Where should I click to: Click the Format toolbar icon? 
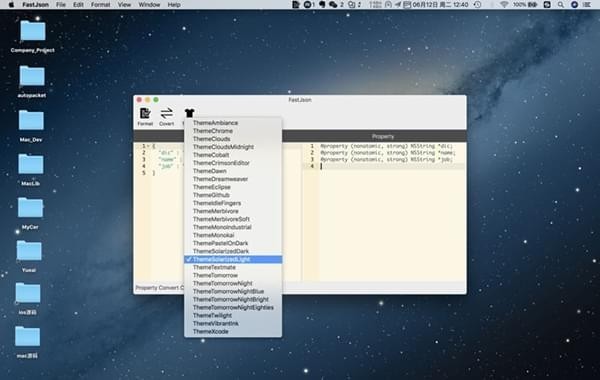(145, 113)
